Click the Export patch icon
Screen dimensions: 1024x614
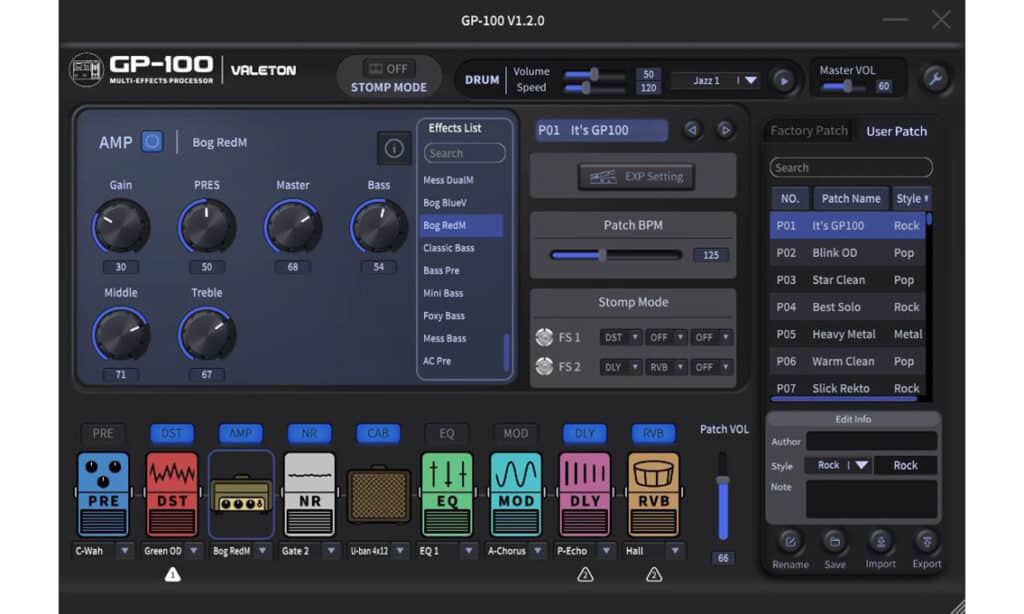(927, 541)
